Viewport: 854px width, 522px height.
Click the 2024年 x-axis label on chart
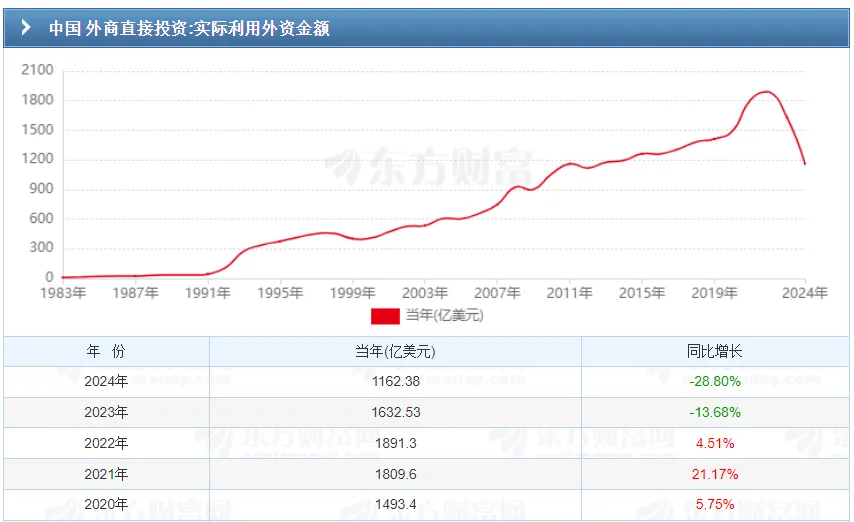tap(805, 293)
